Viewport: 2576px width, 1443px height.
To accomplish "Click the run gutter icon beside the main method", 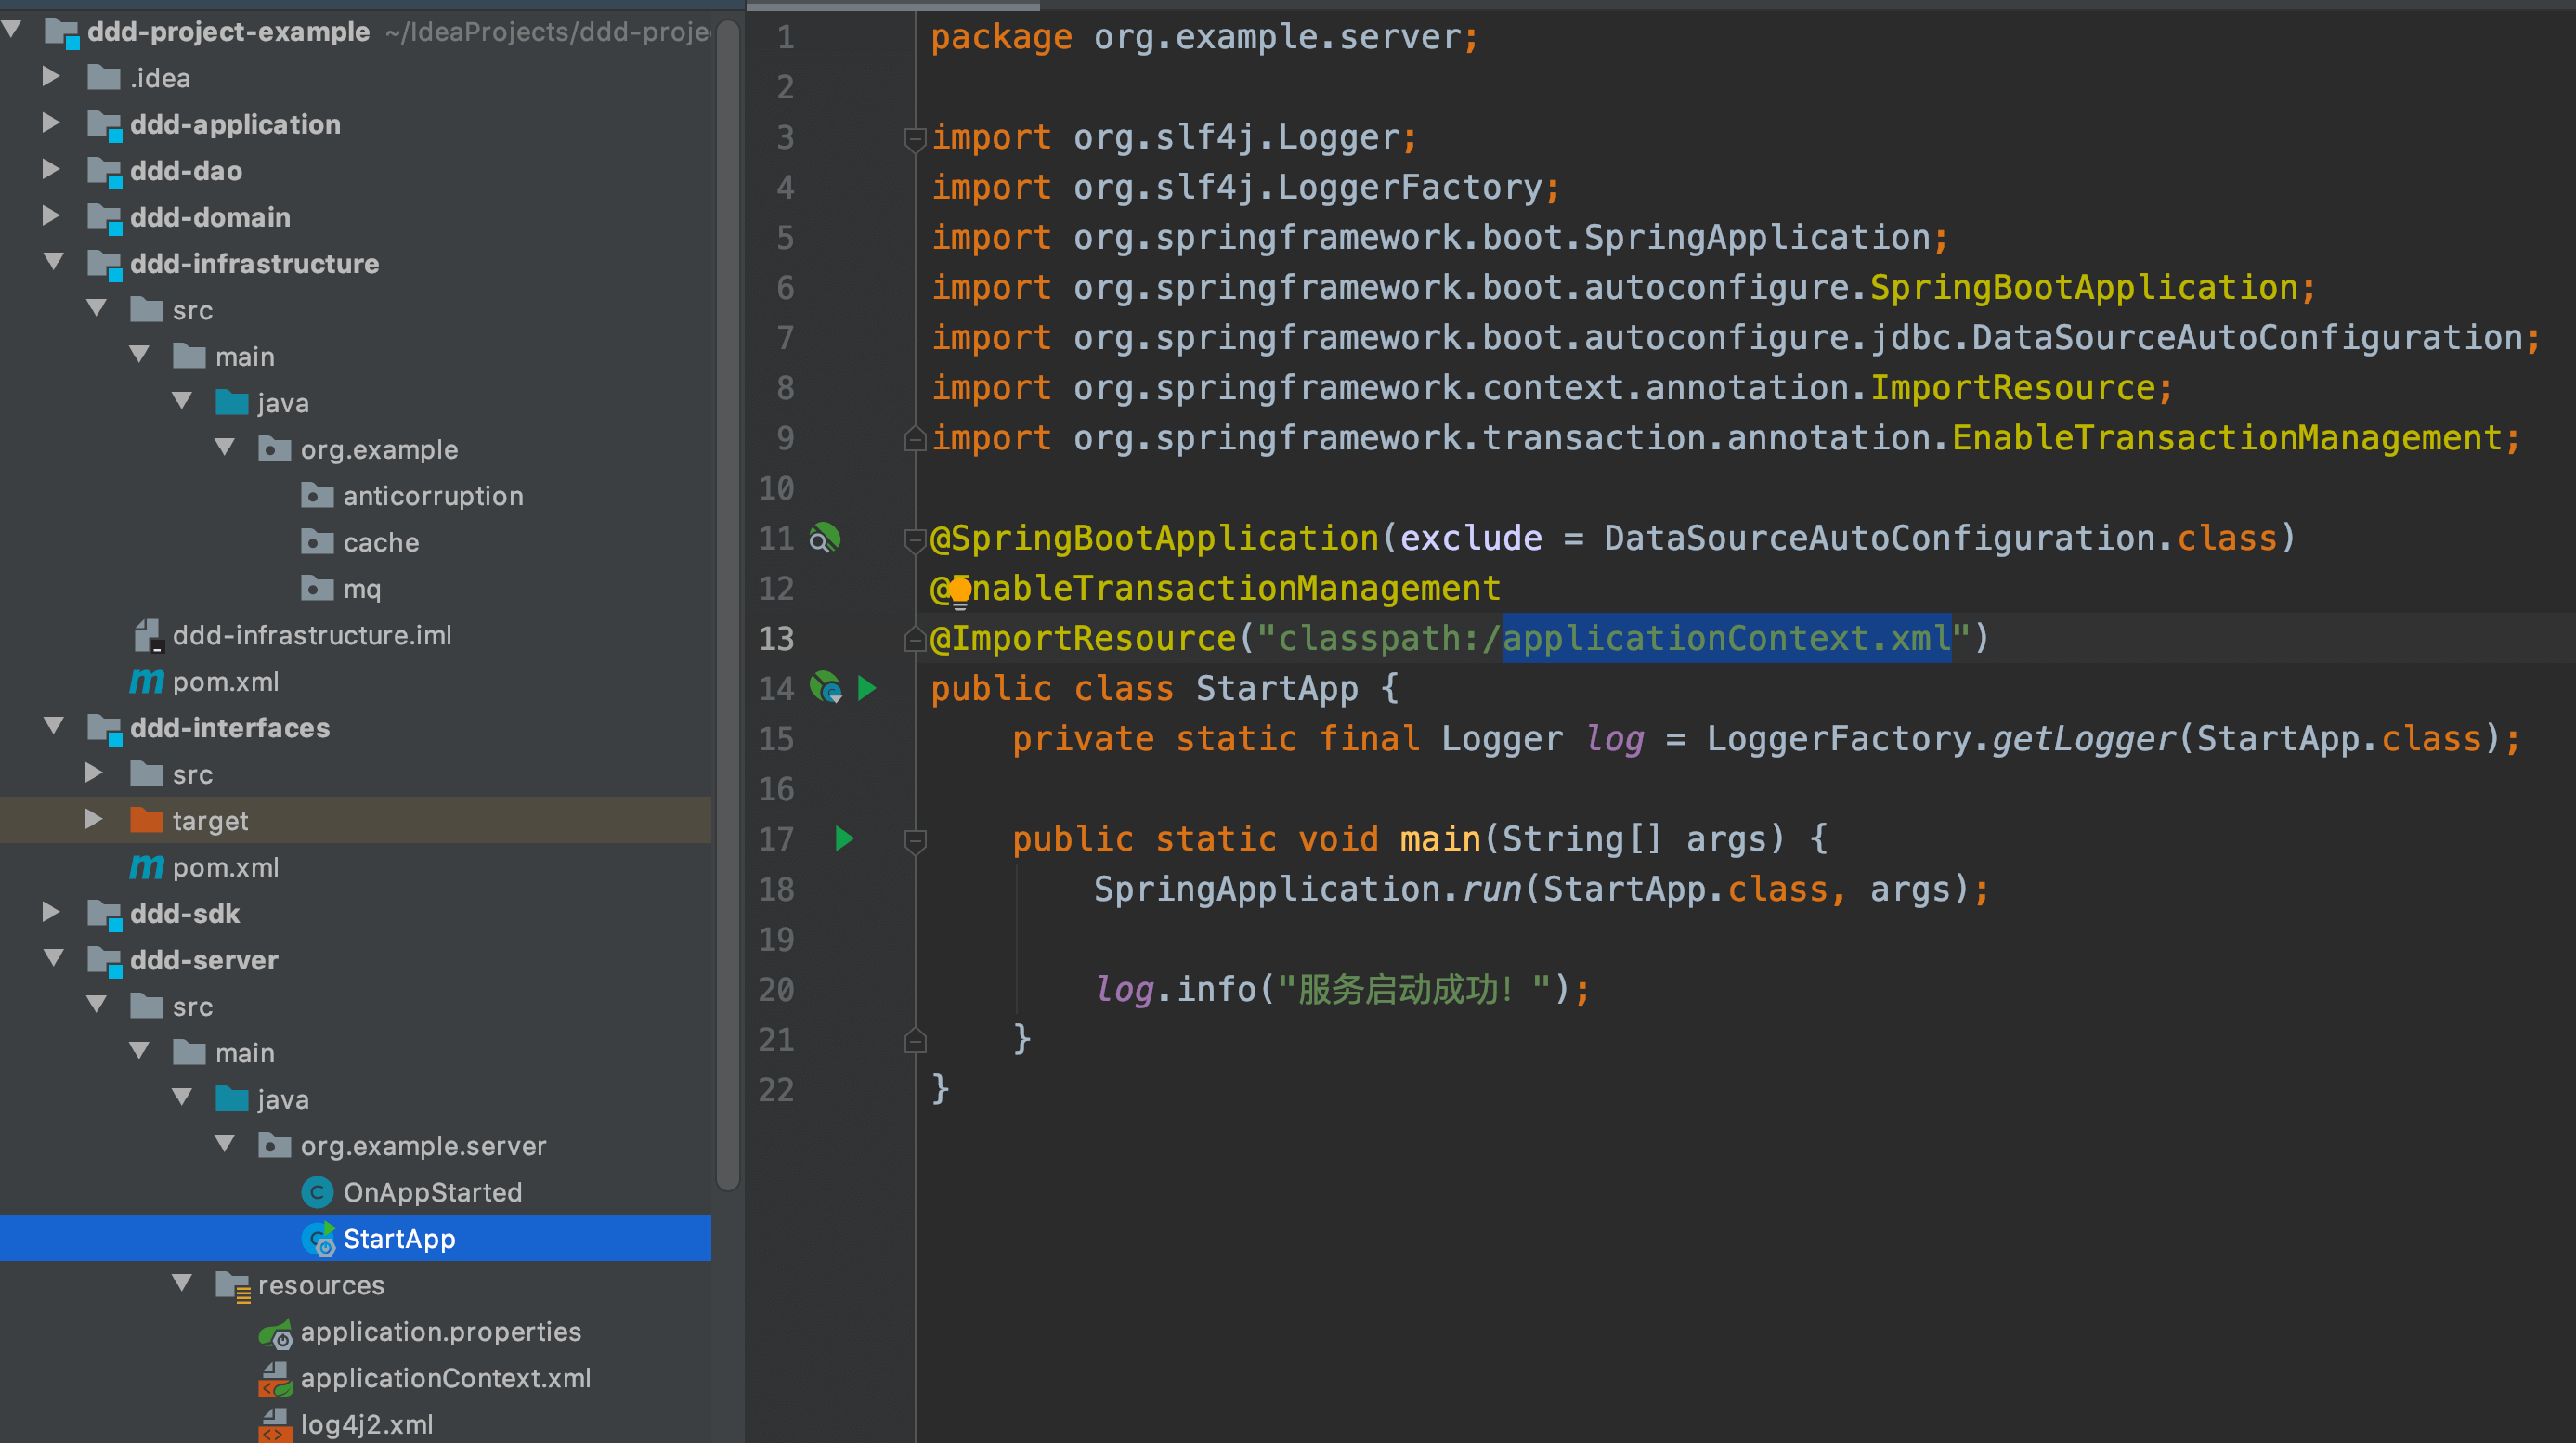I will click(844, 838).
